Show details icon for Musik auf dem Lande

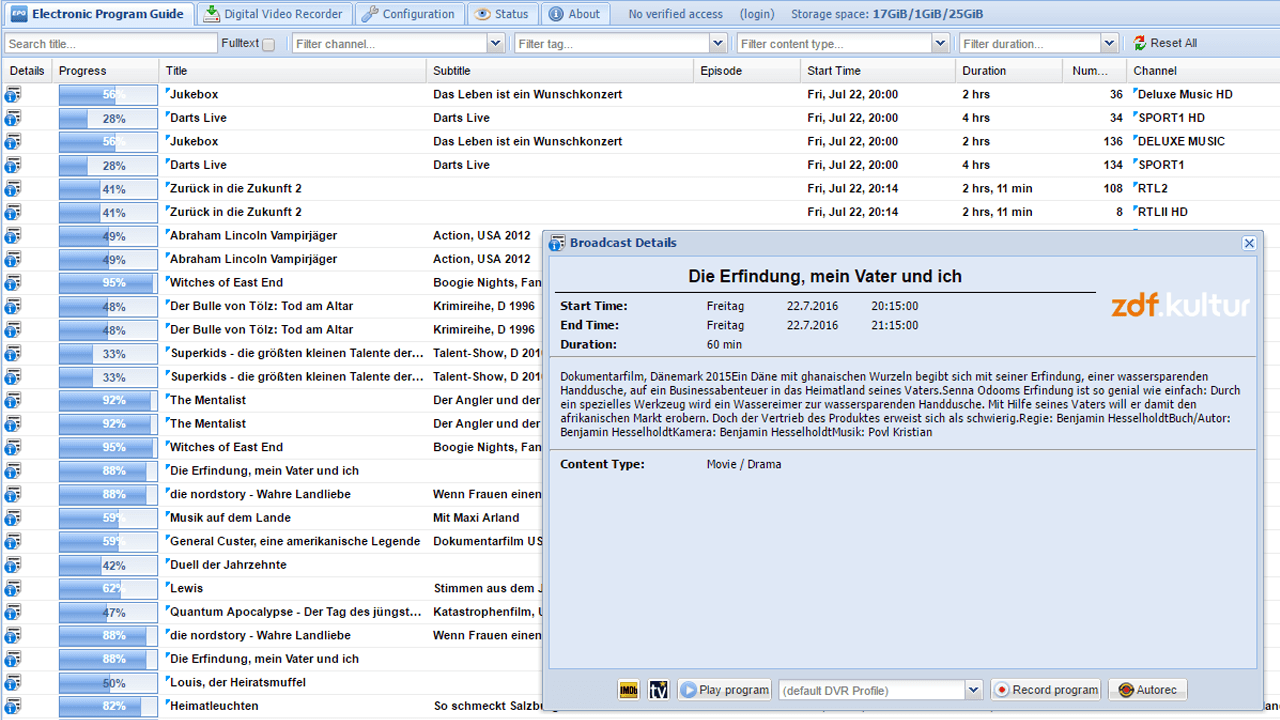(13, 518)
